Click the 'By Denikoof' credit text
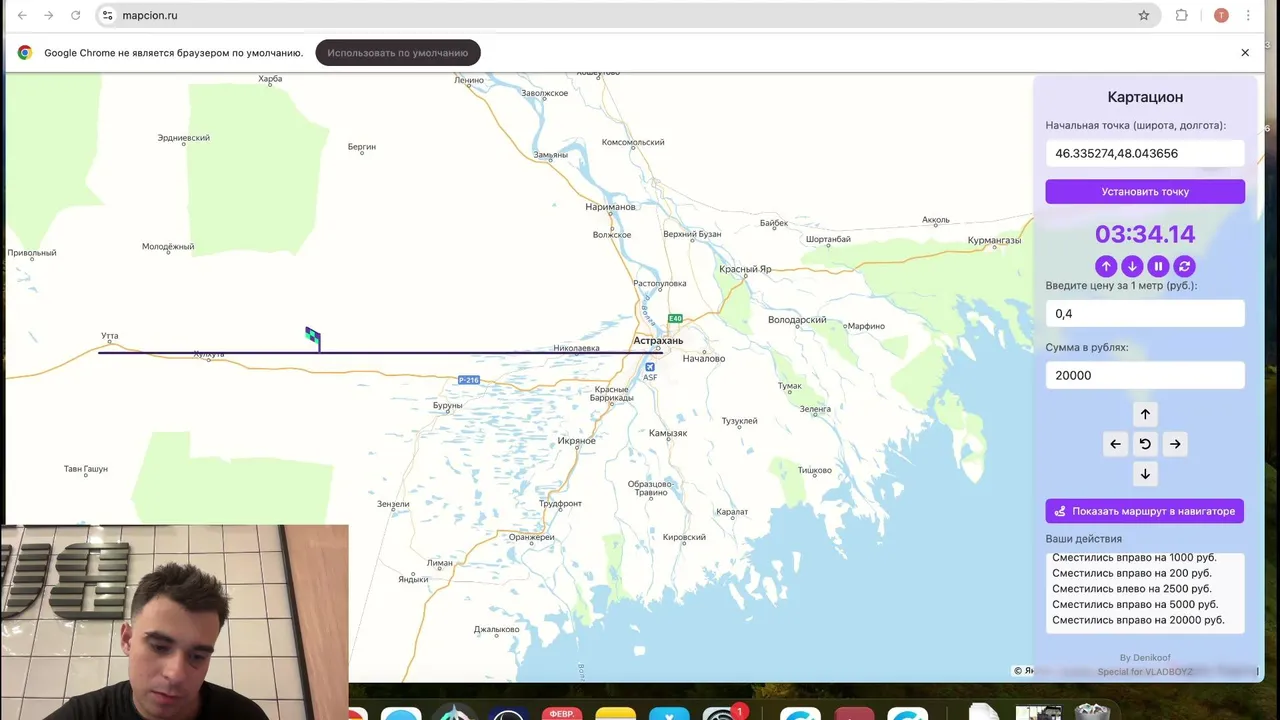Screen dimensions: 1280x720 1145,657
